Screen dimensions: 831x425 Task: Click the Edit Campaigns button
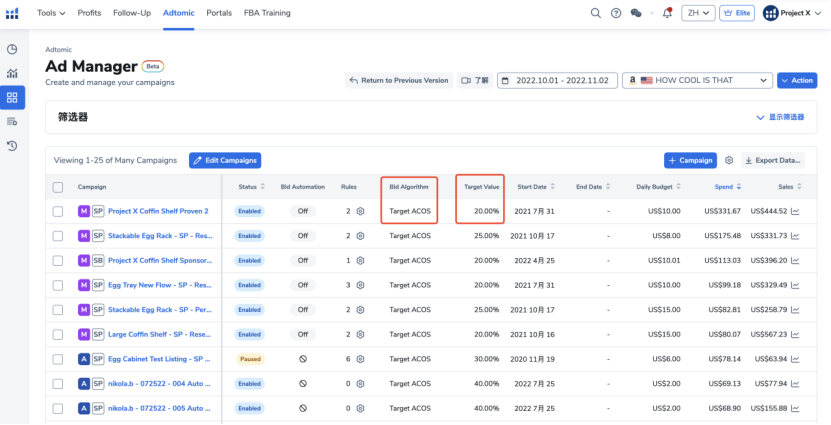point(225,160)
